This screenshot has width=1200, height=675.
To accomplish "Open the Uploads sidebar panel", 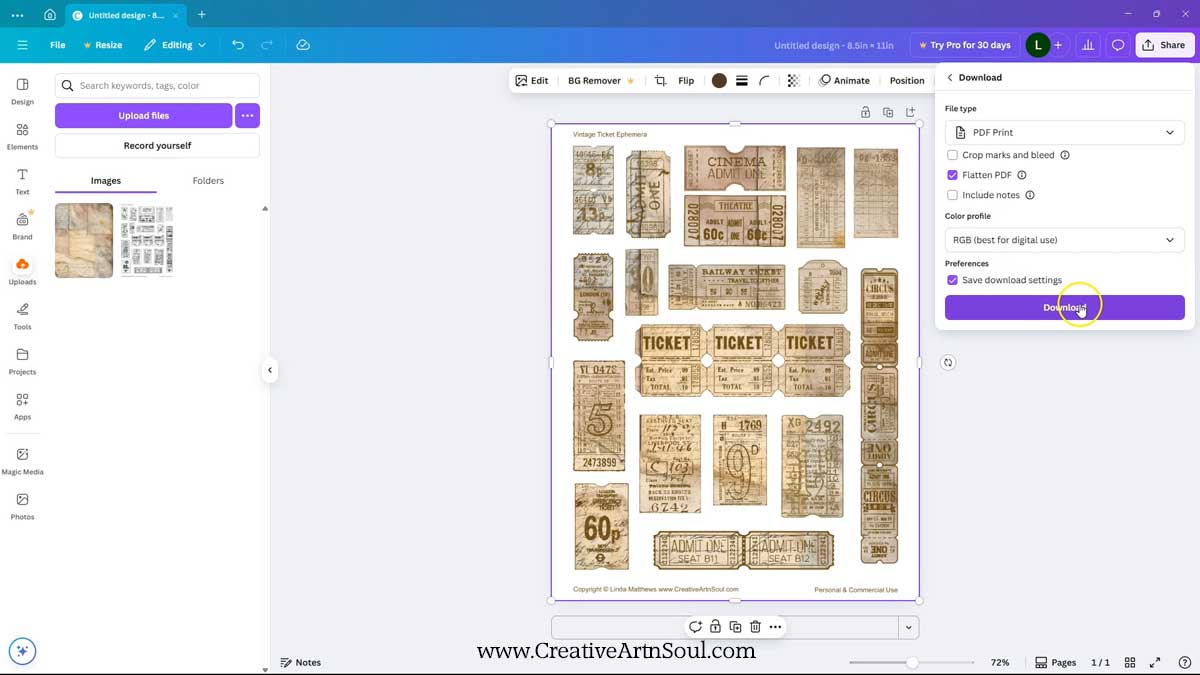I will coord(22,271).
